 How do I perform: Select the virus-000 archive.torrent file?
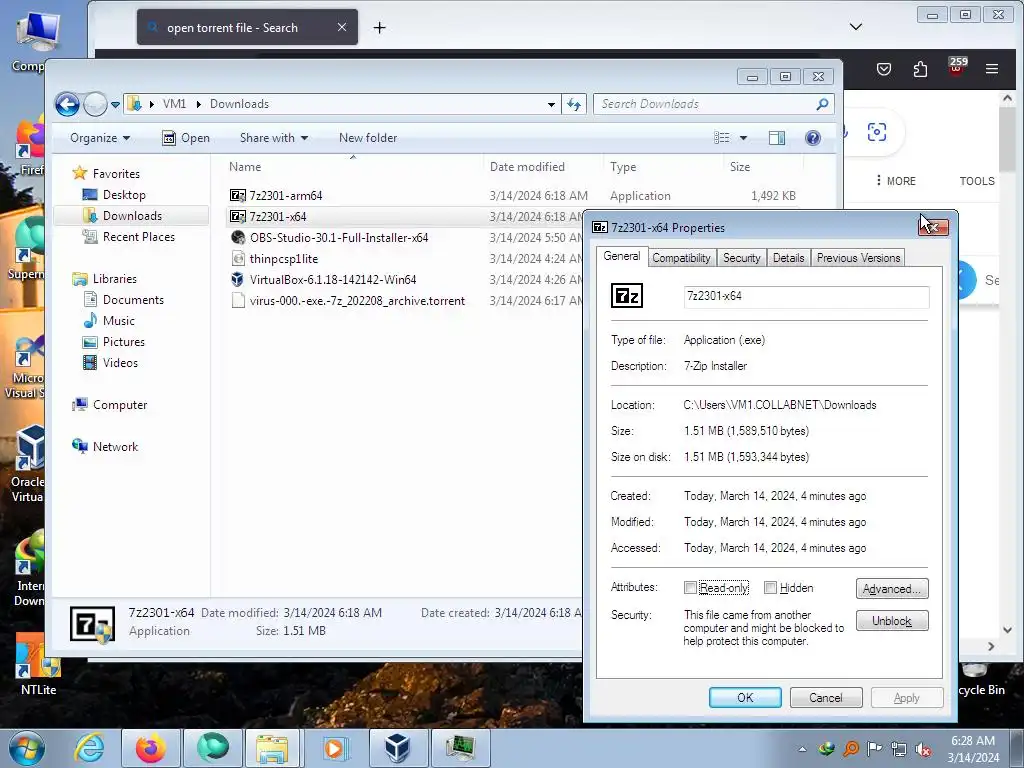pos(357,301)
